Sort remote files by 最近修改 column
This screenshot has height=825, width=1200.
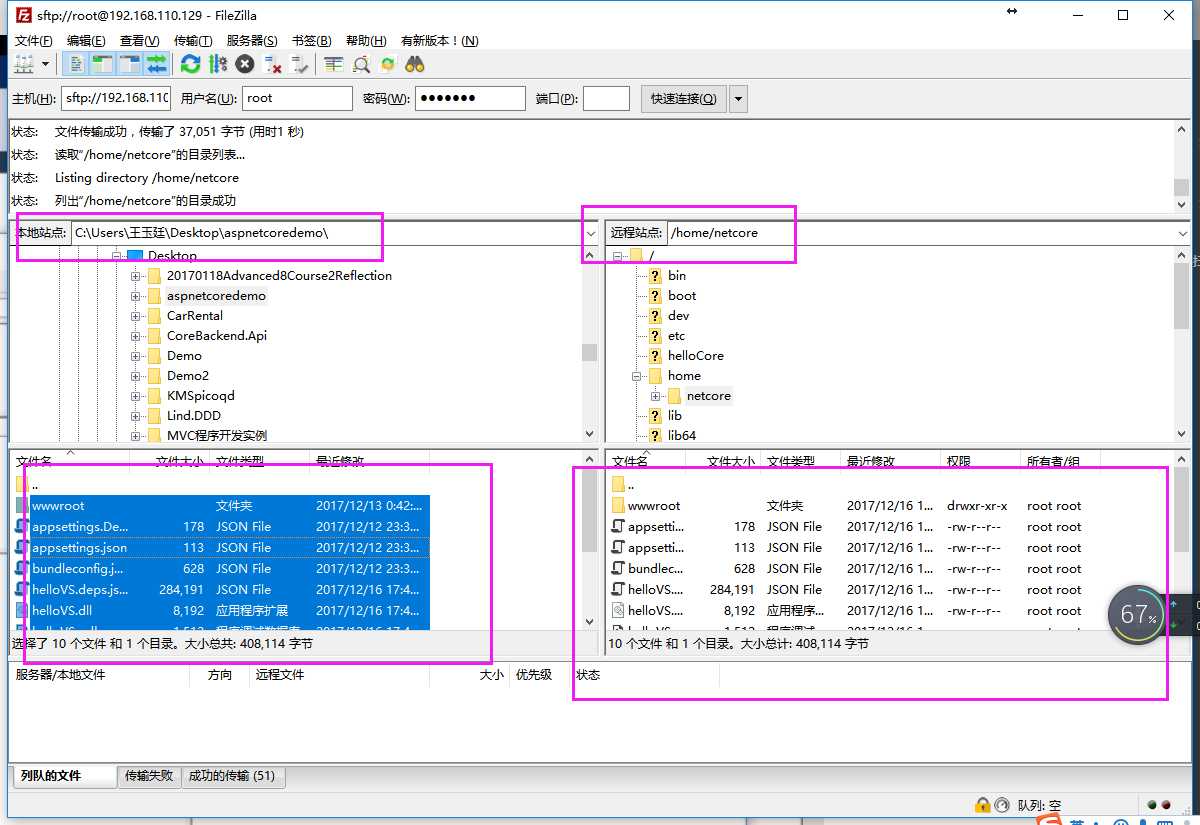tap(889, 462)
